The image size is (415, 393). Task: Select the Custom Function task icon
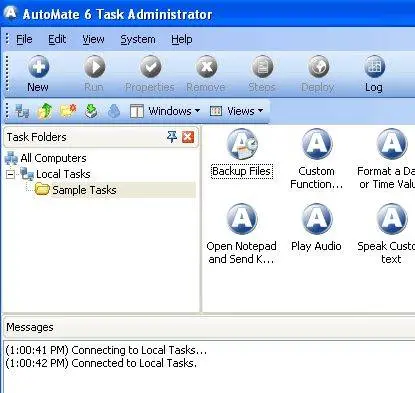click(317, 159)
